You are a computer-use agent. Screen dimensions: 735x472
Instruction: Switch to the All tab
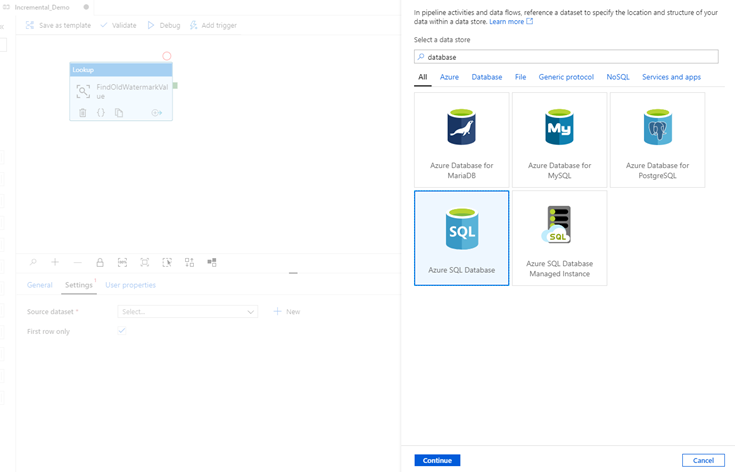point(422,77)
